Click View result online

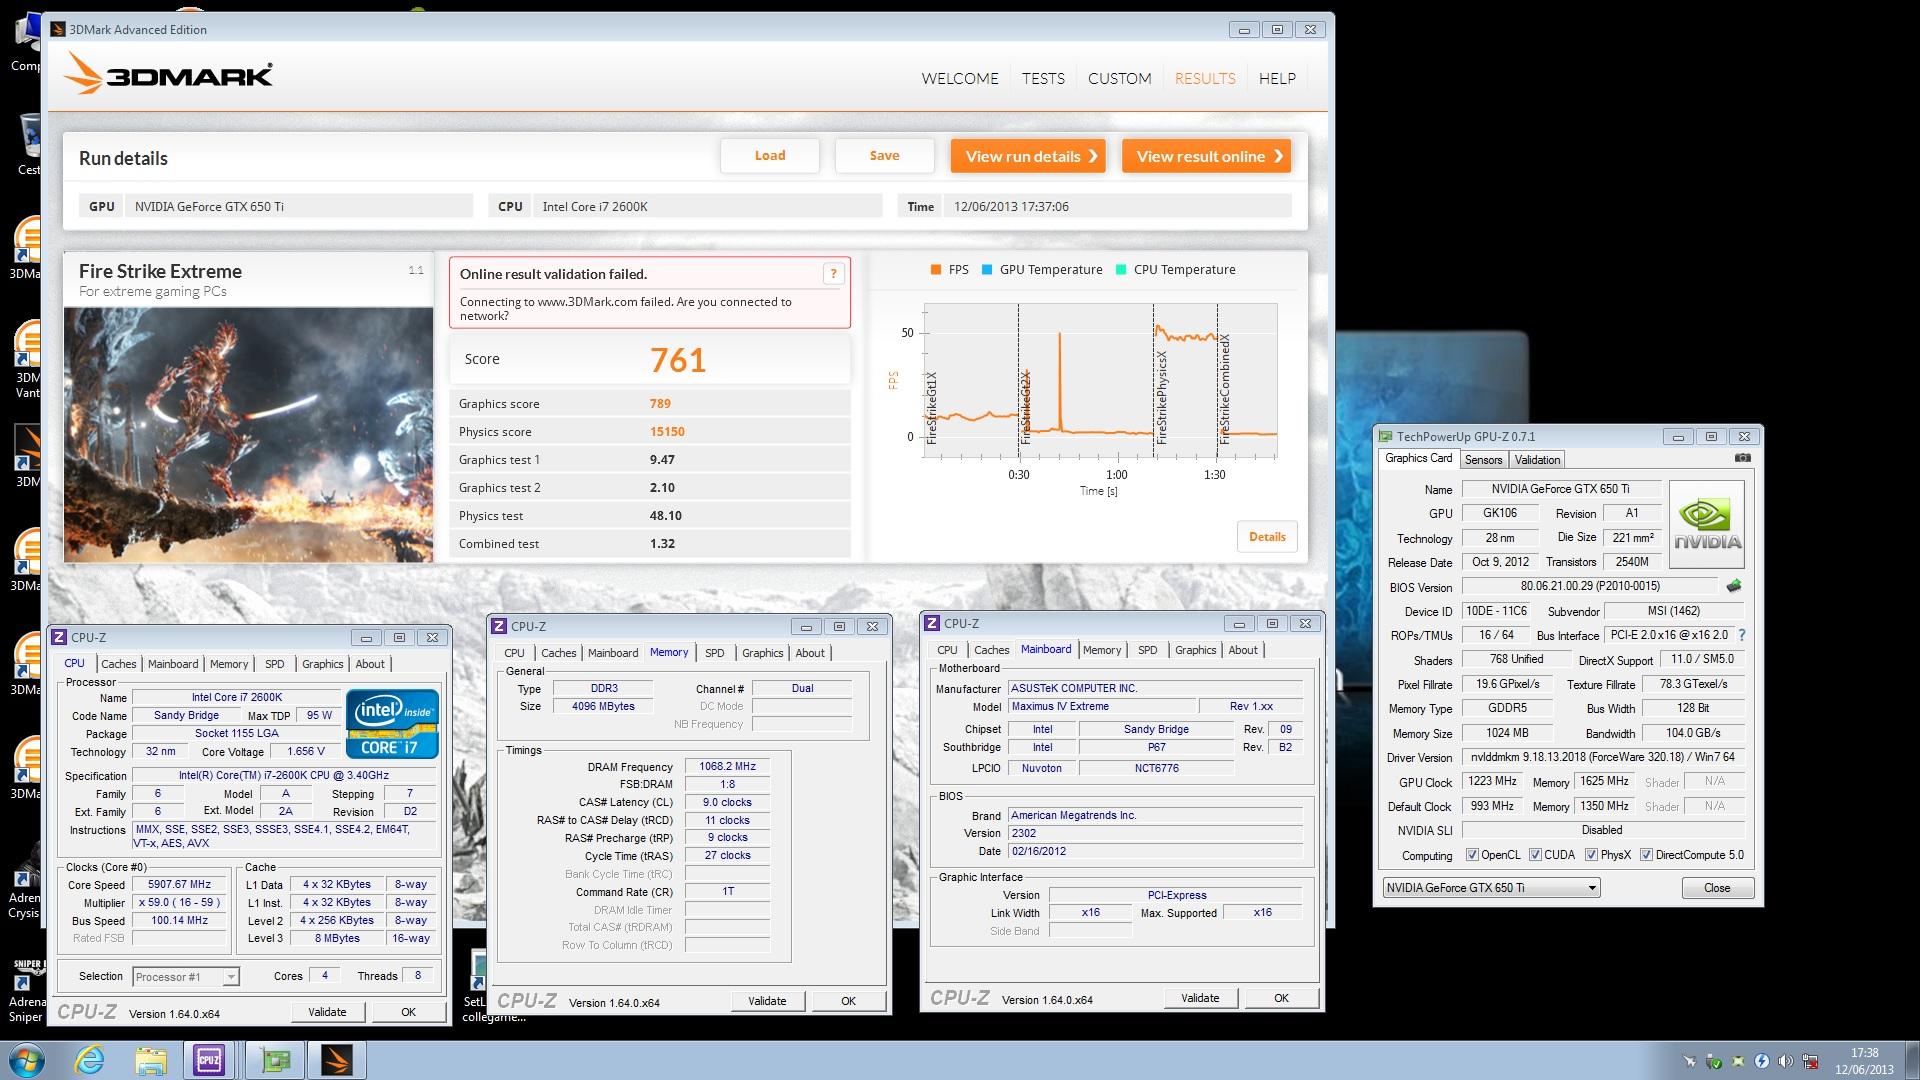tap(1206, 156)
